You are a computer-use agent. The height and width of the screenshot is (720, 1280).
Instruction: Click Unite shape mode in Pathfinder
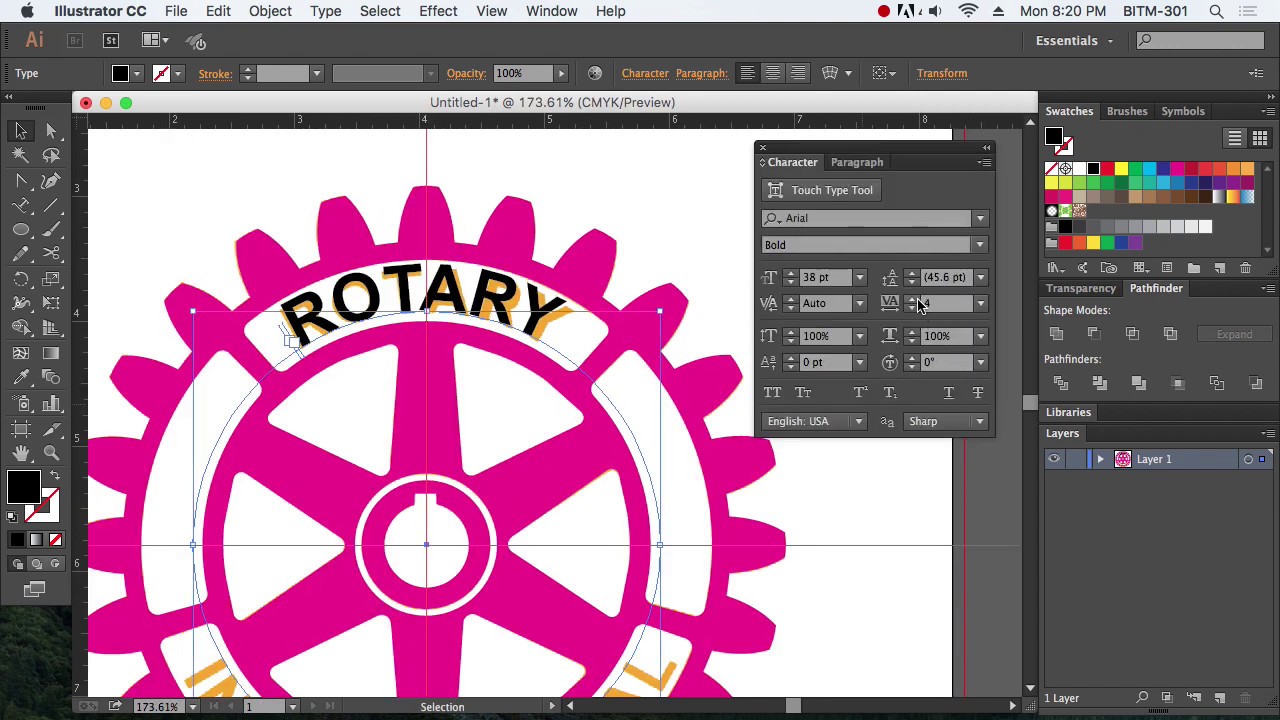[1056, 334]
